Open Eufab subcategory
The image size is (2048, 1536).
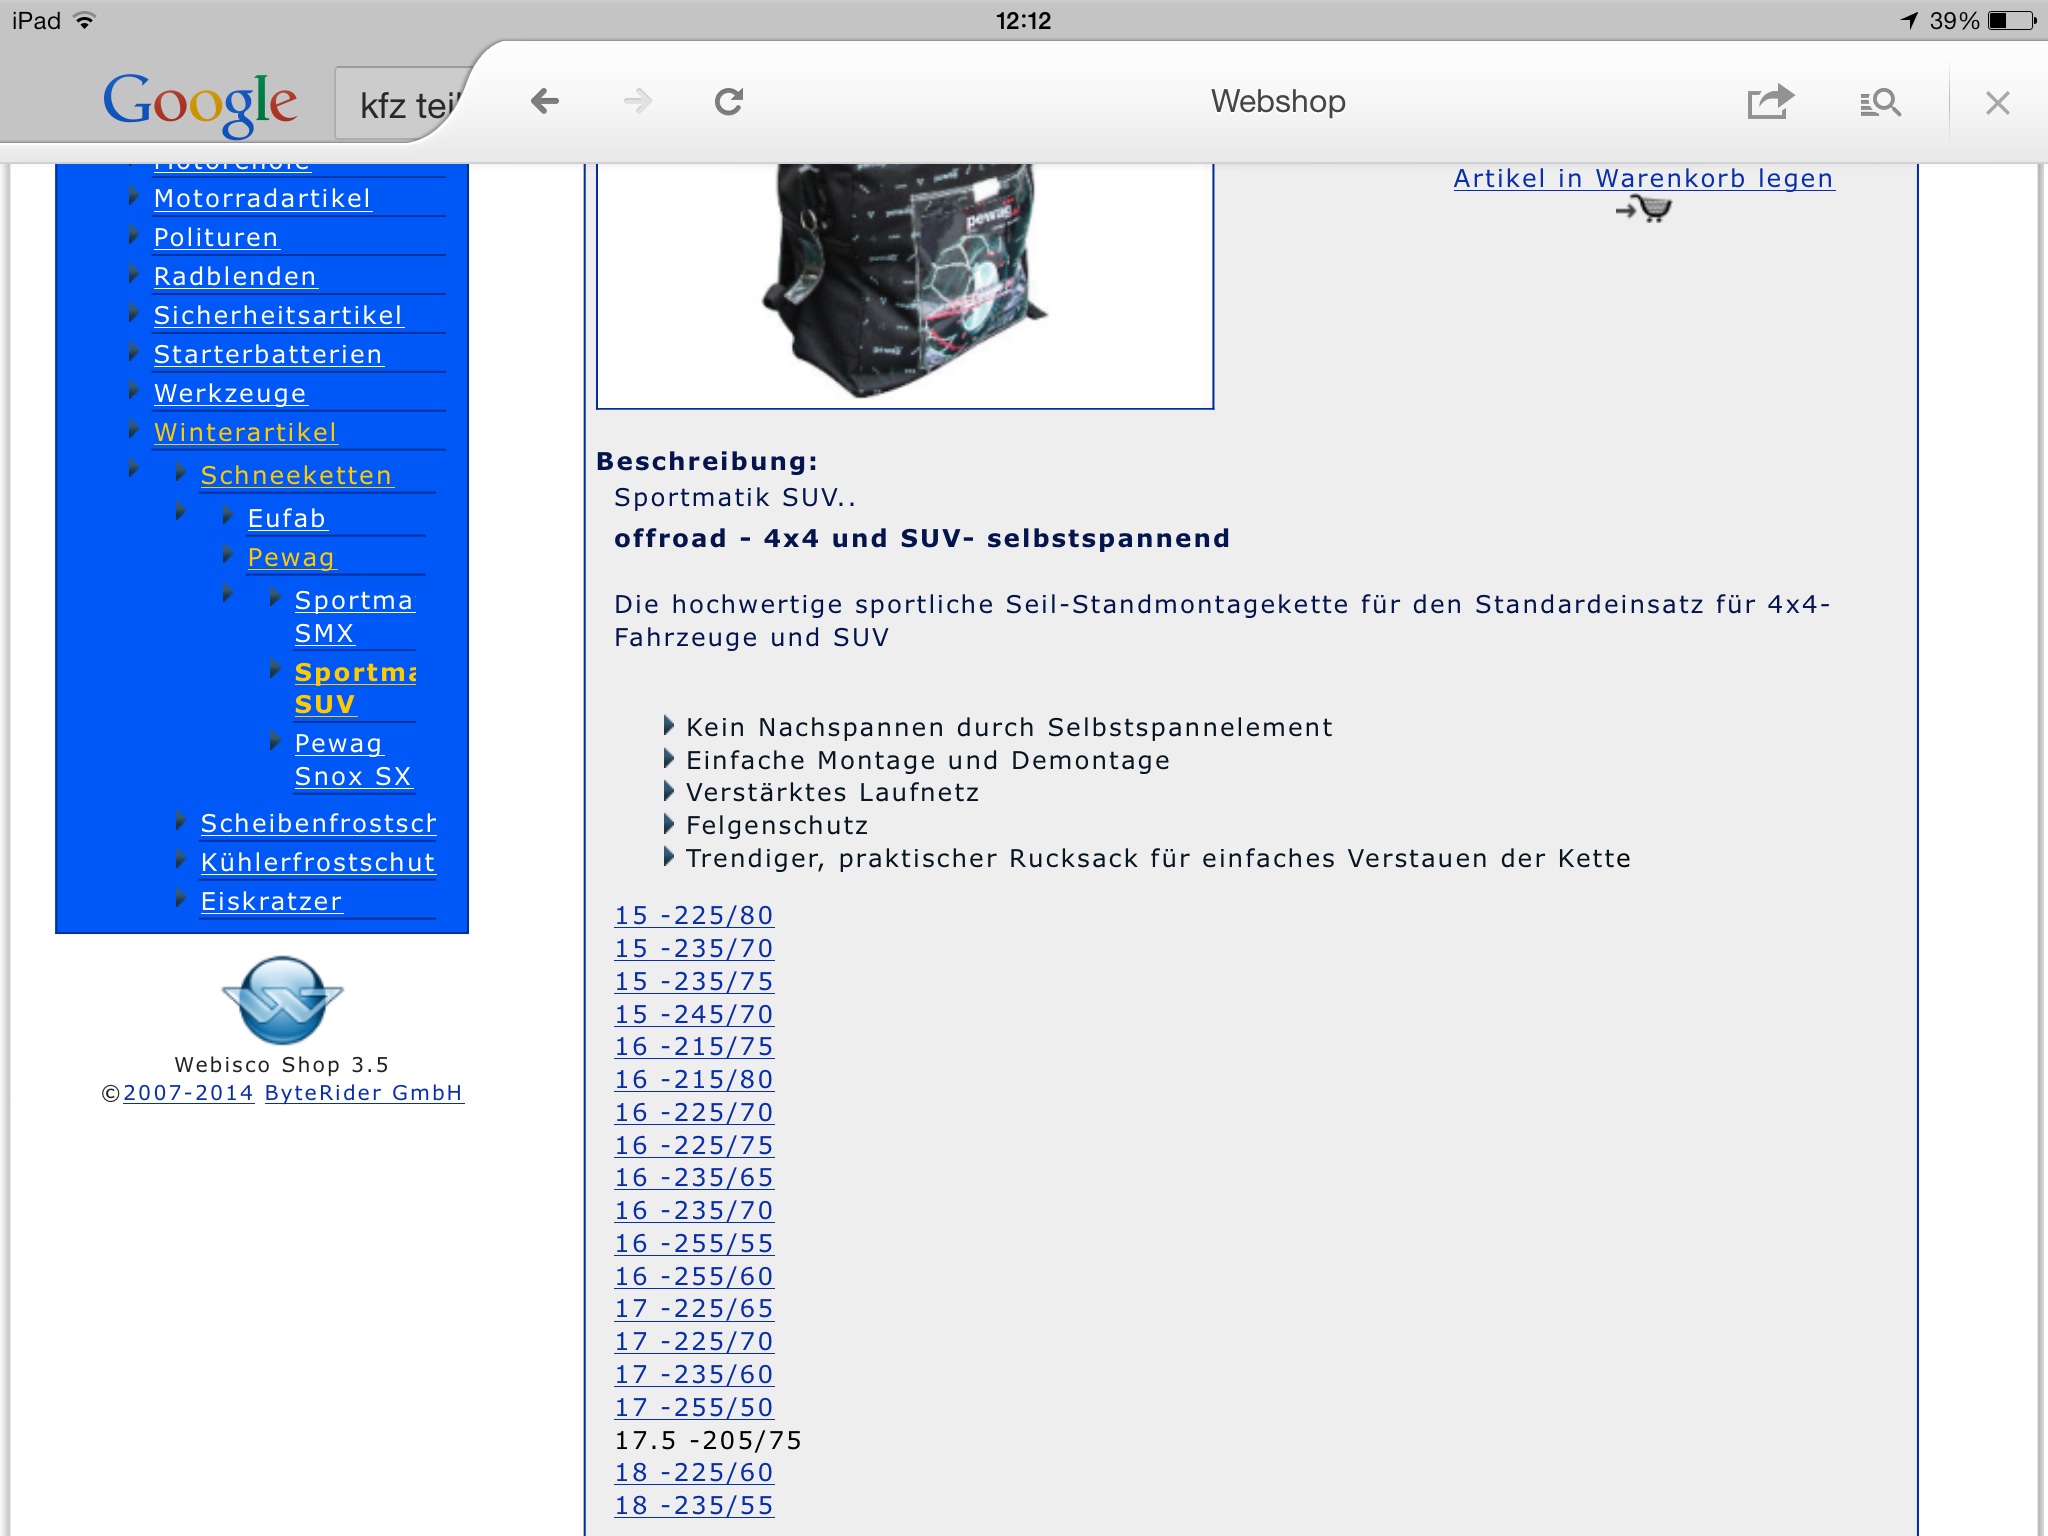tap(287, 518)
